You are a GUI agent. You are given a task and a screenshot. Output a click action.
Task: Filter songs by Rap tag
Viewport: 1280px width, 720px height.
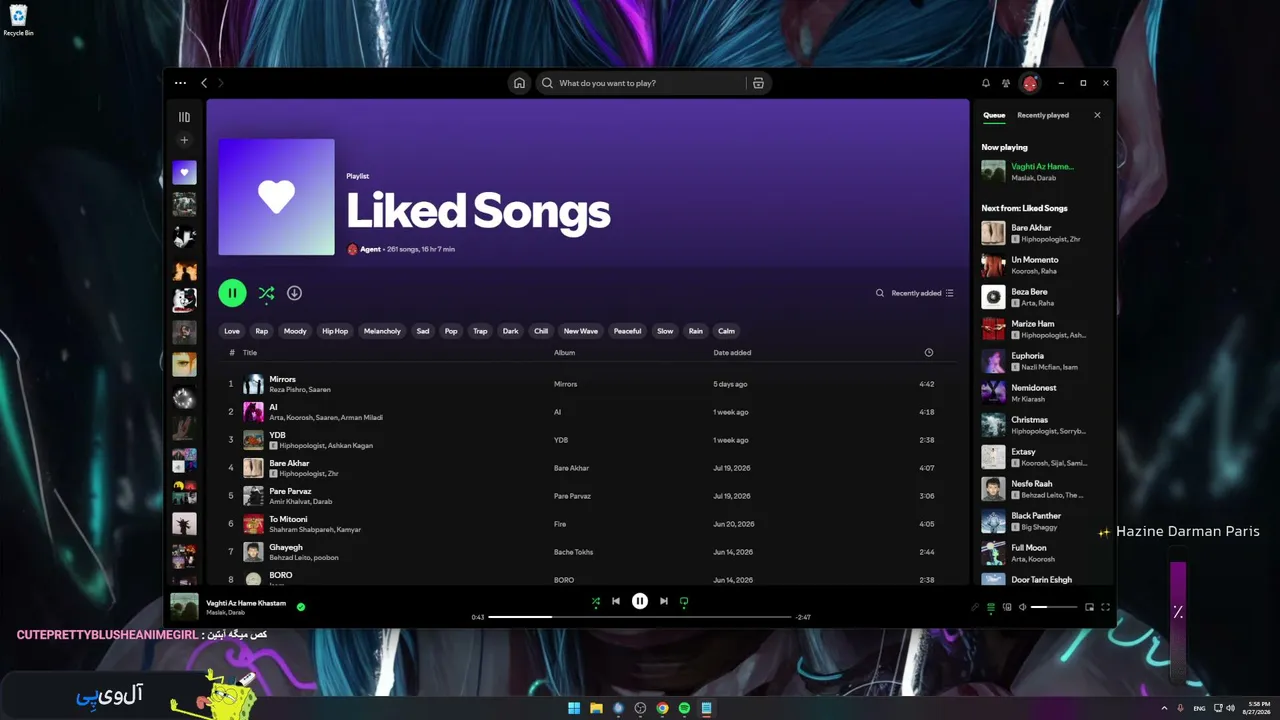point(262,331)
